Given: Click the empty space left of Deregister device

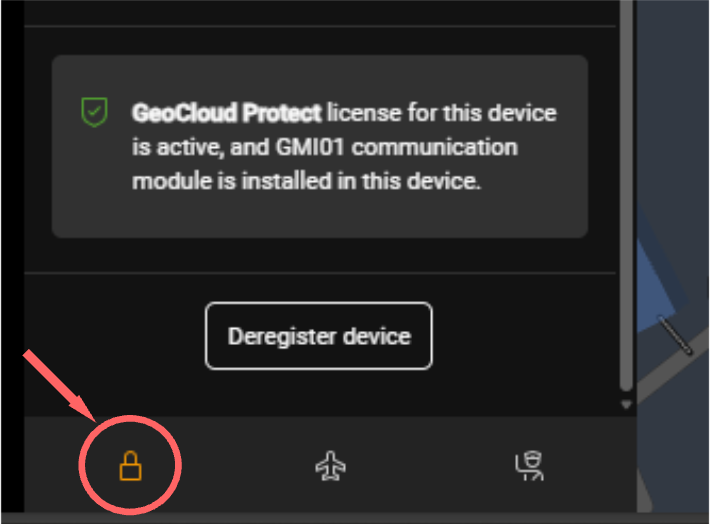Looking at the screenshot, I should click(x=110, y=336).
